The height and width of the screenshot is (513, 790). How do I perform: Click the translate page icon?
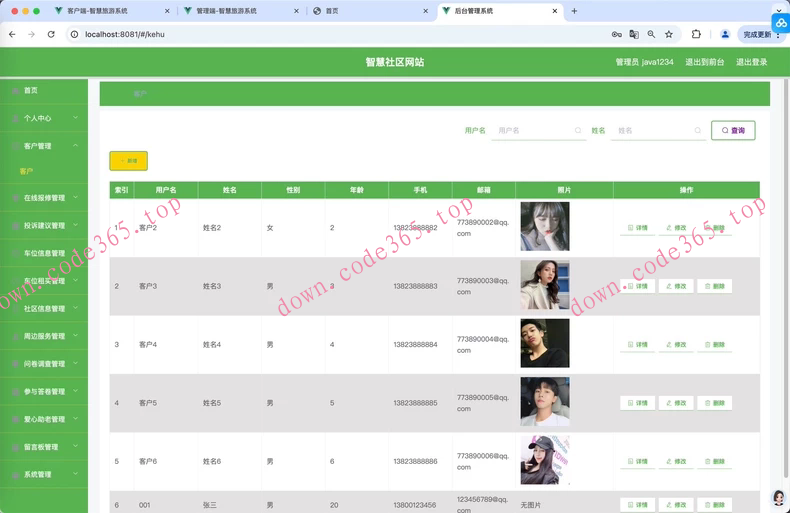(x=634, y=34)
